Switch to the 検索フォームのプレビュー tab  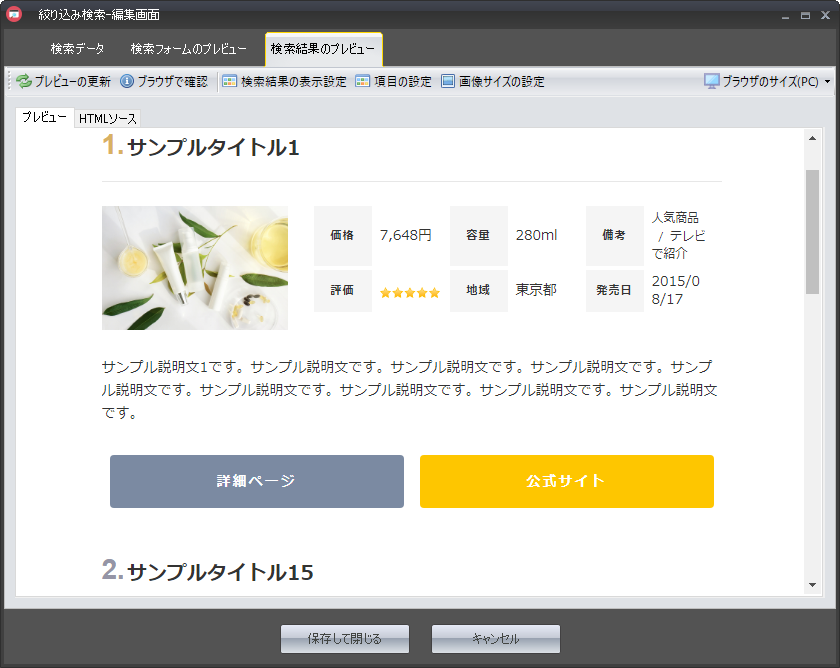pos(188,49)
